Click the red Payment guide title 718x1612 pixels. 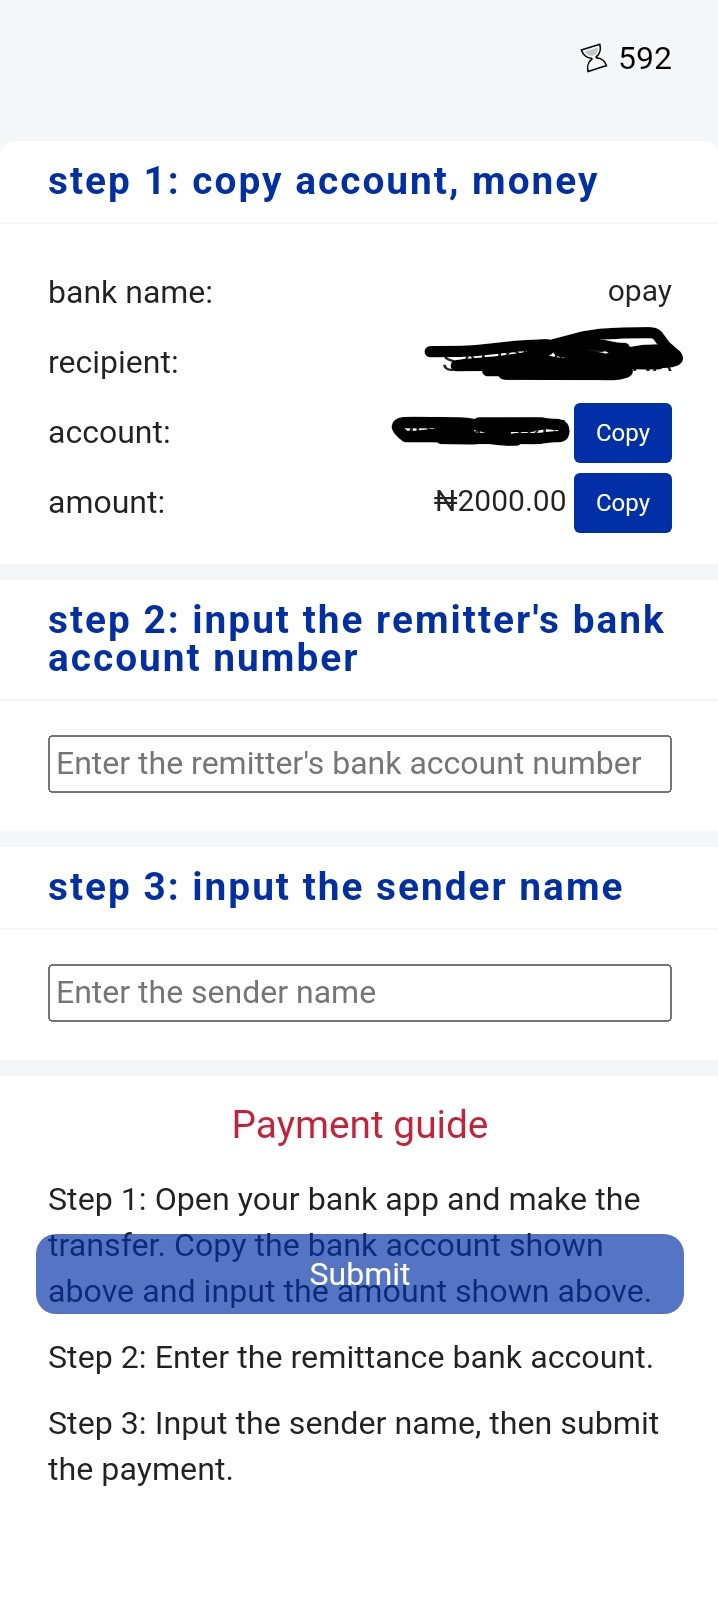(x=359, y=1125)
